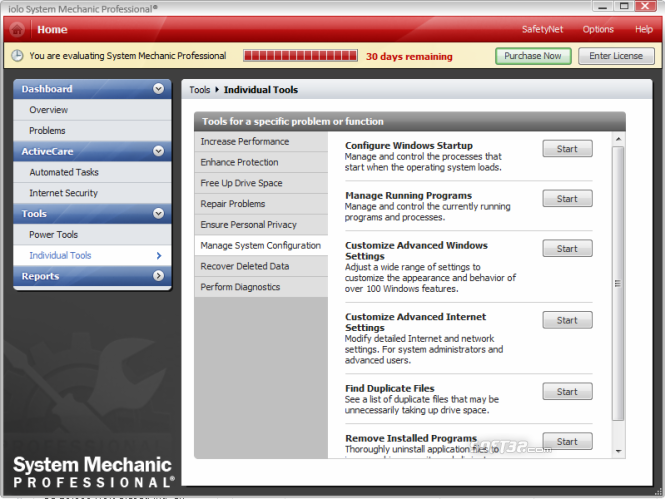
Task: Click the Configure Windows Startup heading
Action: pyautogui.click(x=409, y=145)
